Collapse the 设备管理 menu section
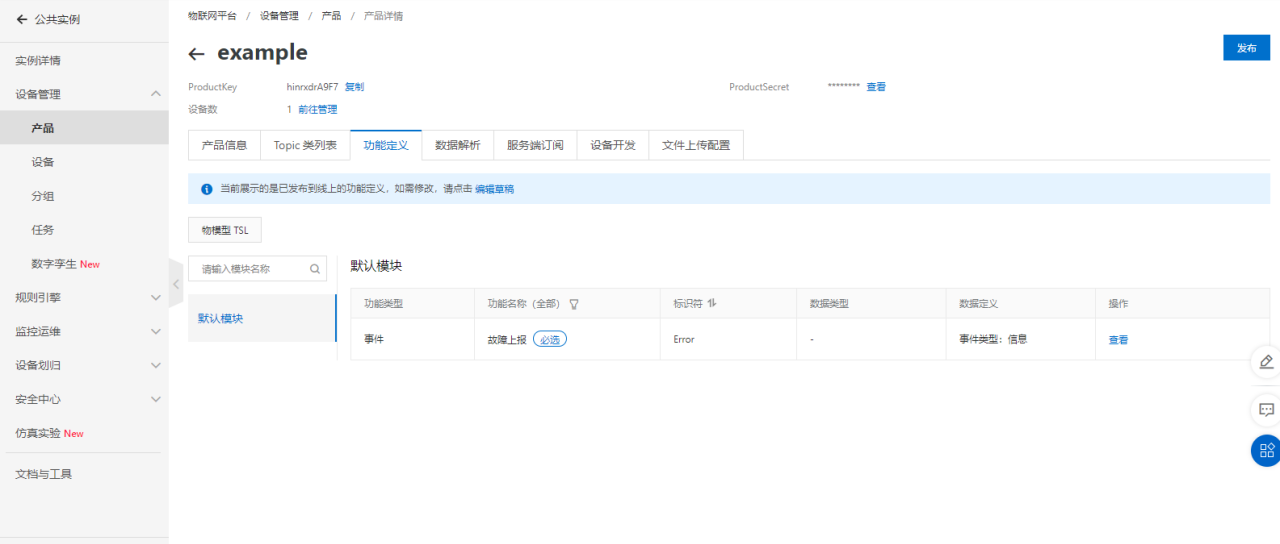 pyautogui.click(x=155, y=94)
